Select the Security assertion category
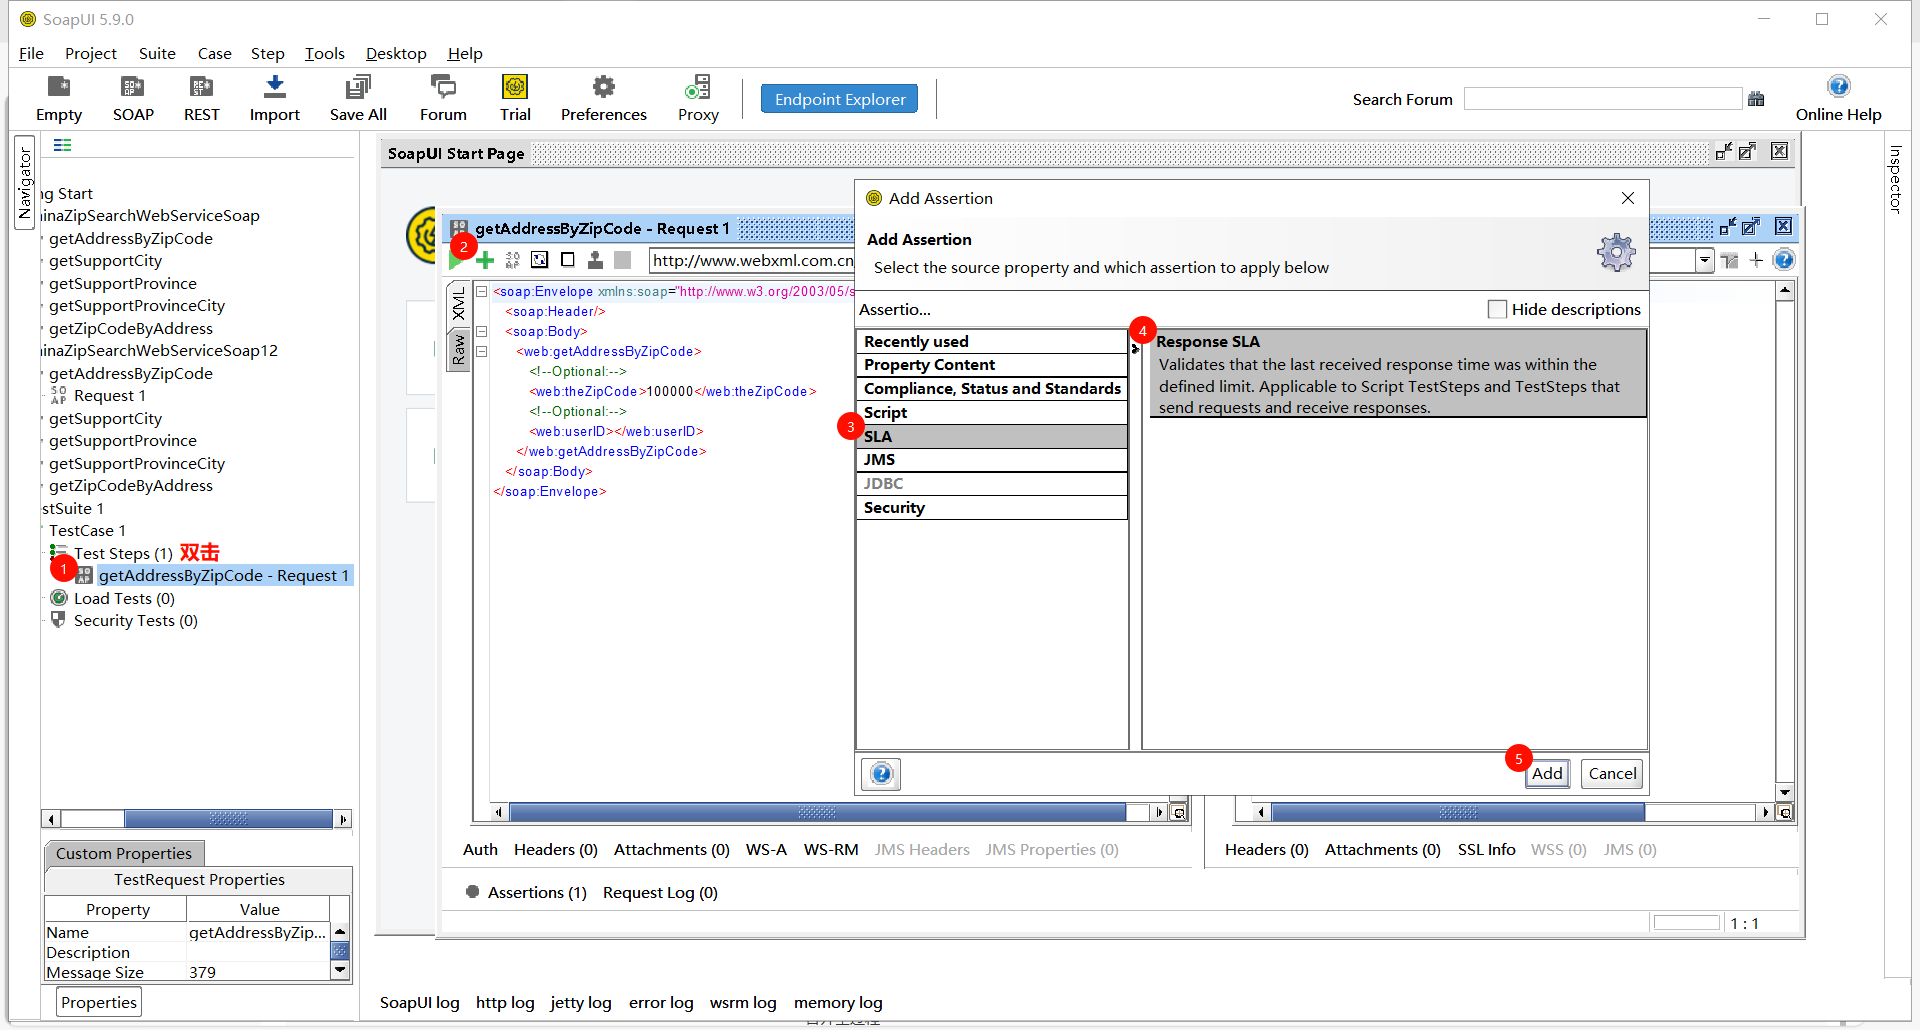Image resolution: width=1920 pixels, height=1030 pixels. [x=992, y=508]
